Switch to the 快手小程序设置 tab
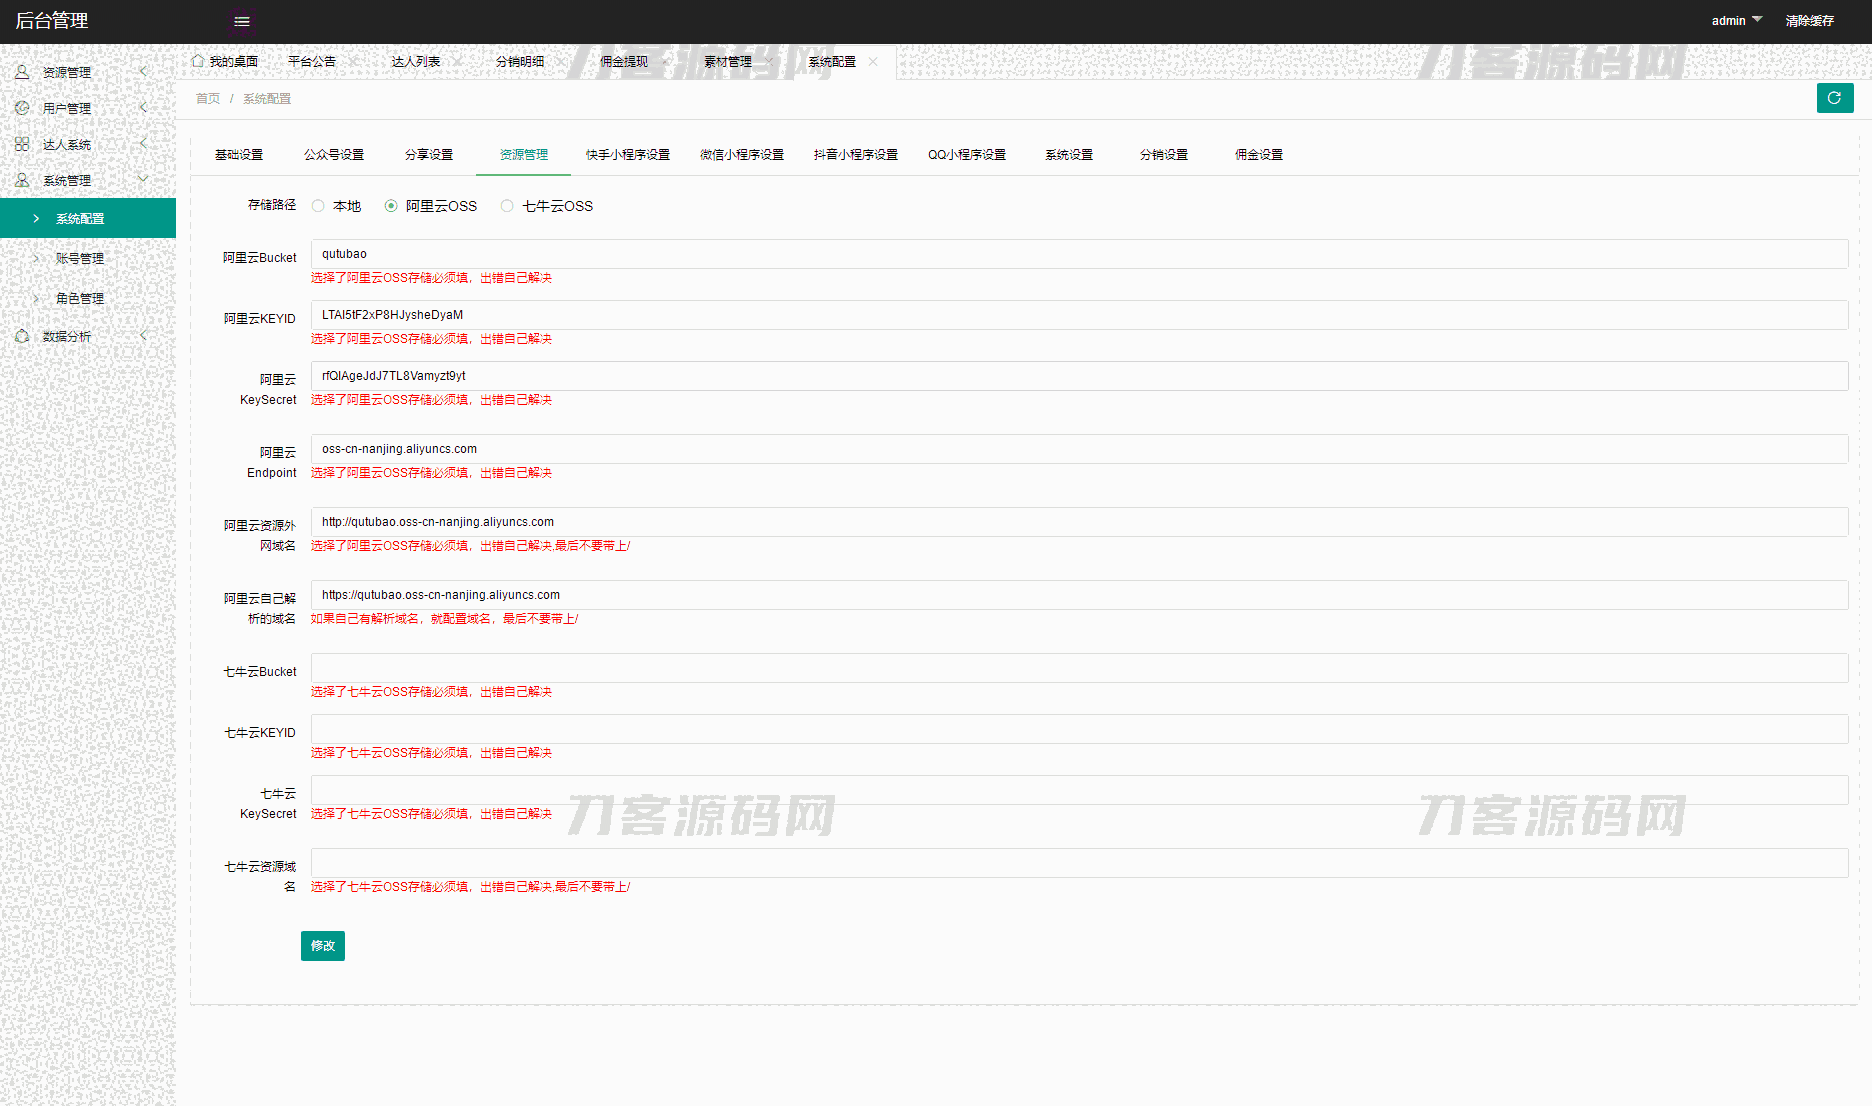 click(628, 155)
